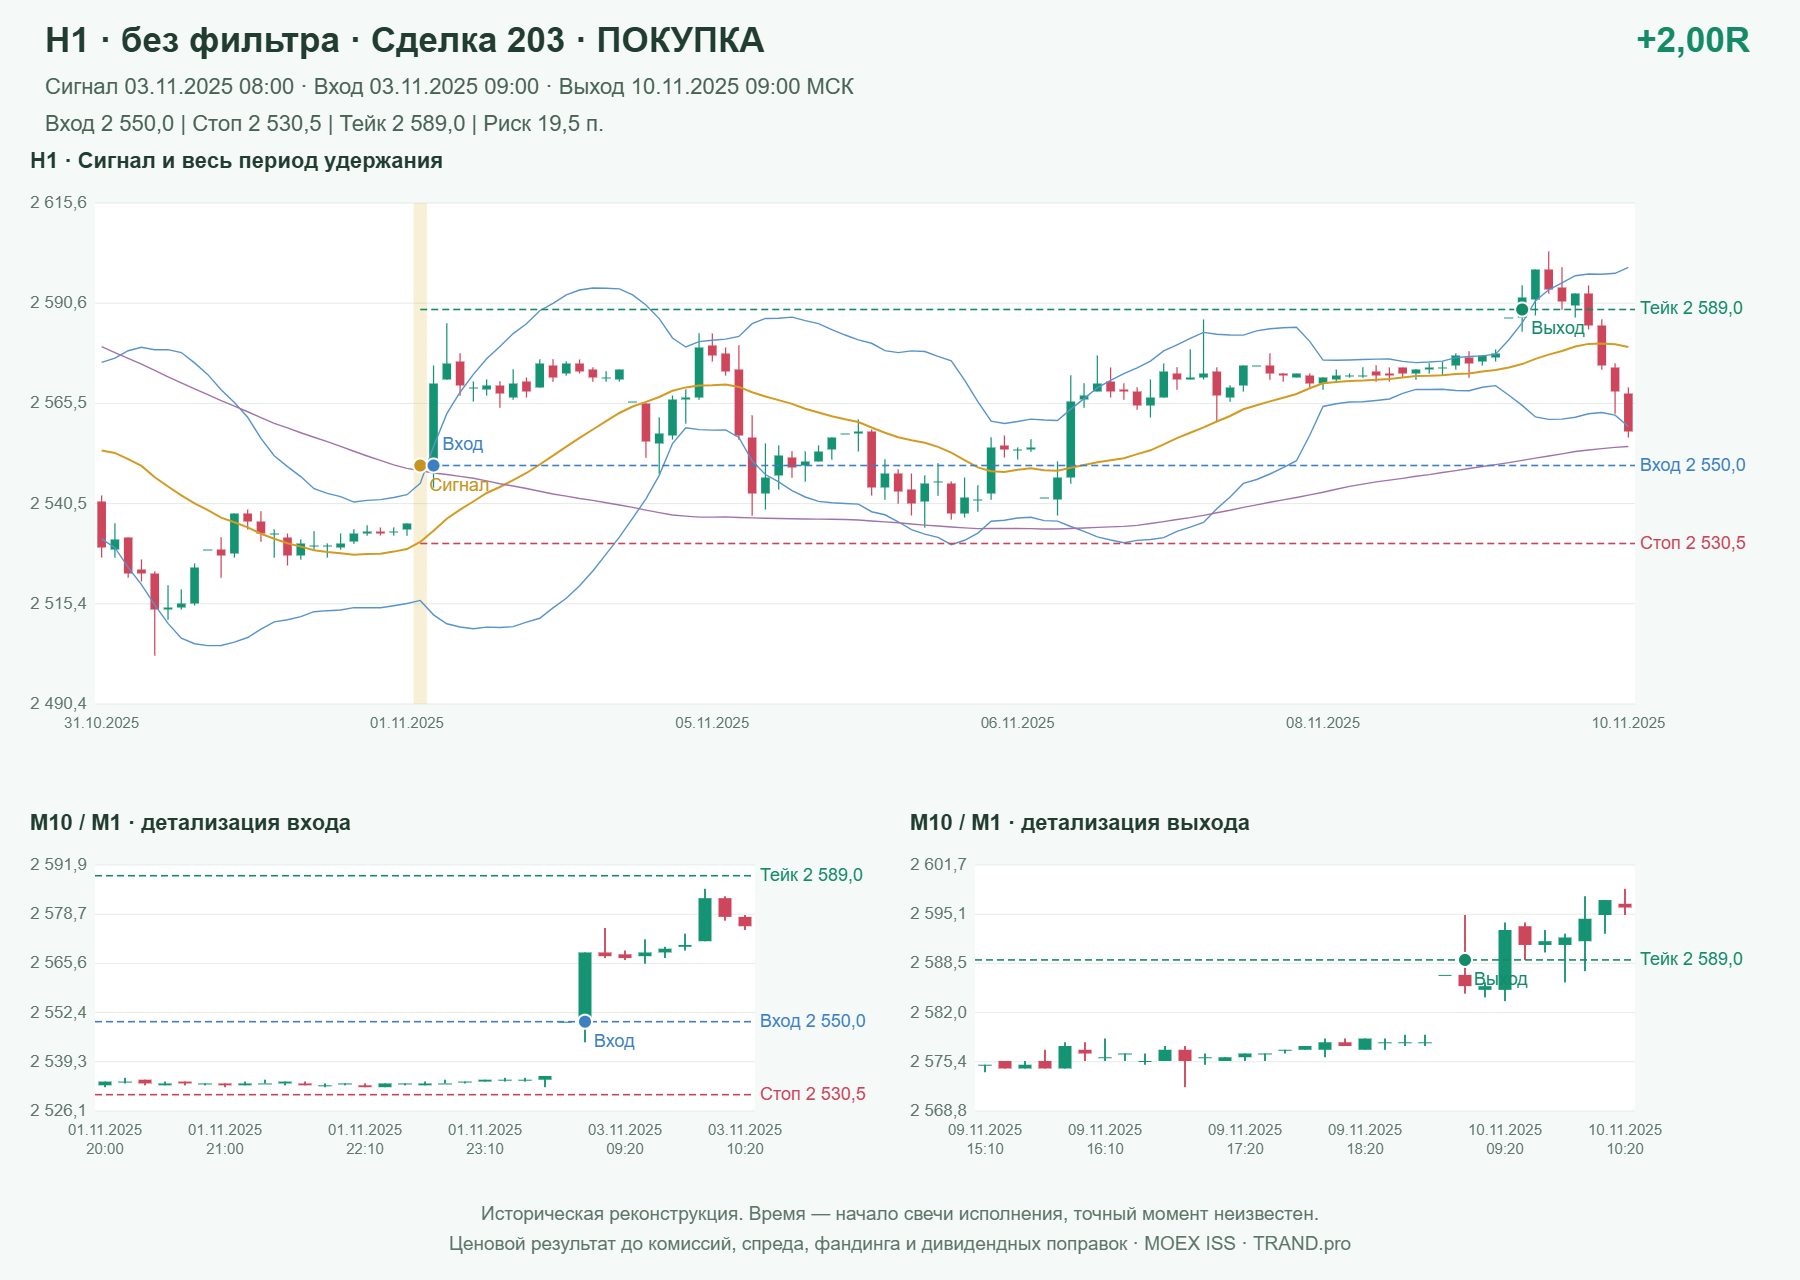Click heading 'M10 / M1 · детализация выхода'

tap(1079, 823)
